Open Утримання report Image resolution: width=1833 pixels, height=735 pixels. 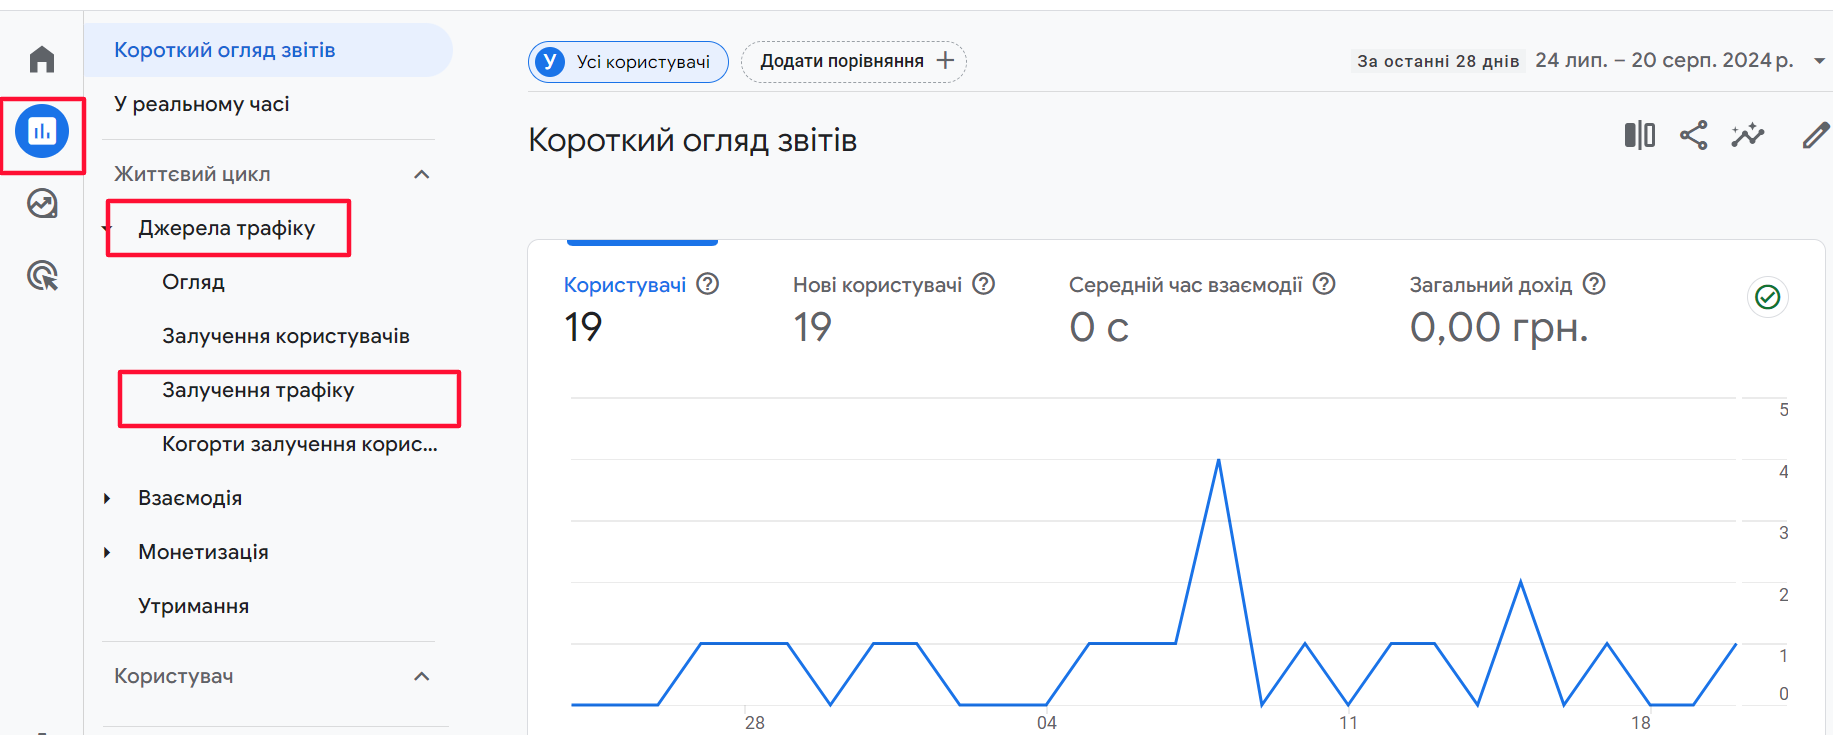(193, 606)
